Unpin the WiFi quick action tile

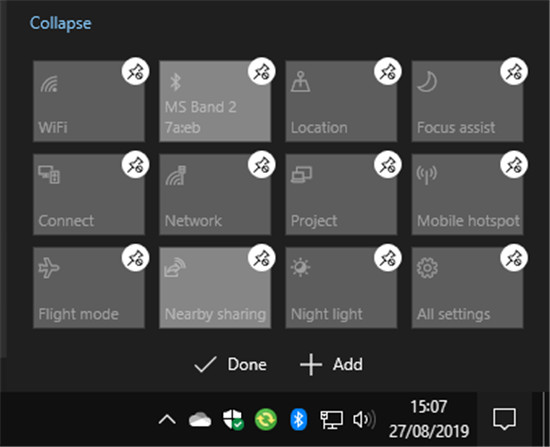[x=135, y=71]
